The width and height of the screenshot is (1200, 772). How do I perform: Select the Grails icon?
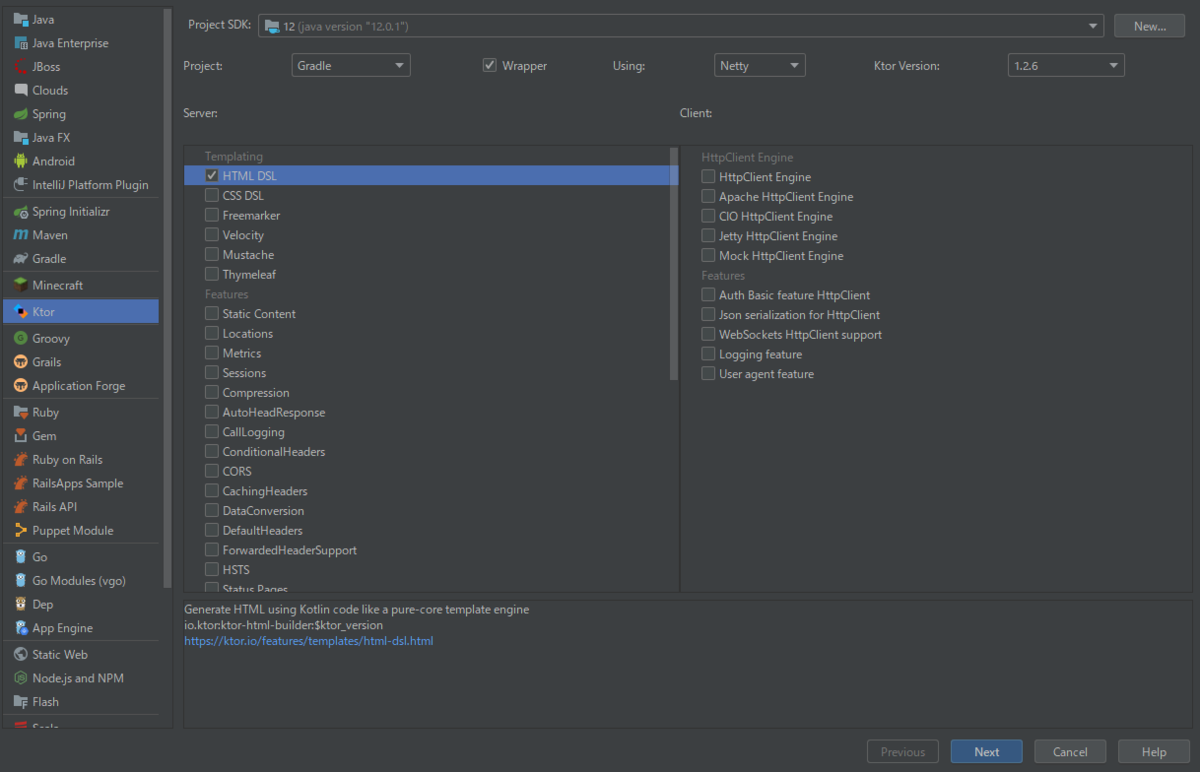click(x=21, y=362)
